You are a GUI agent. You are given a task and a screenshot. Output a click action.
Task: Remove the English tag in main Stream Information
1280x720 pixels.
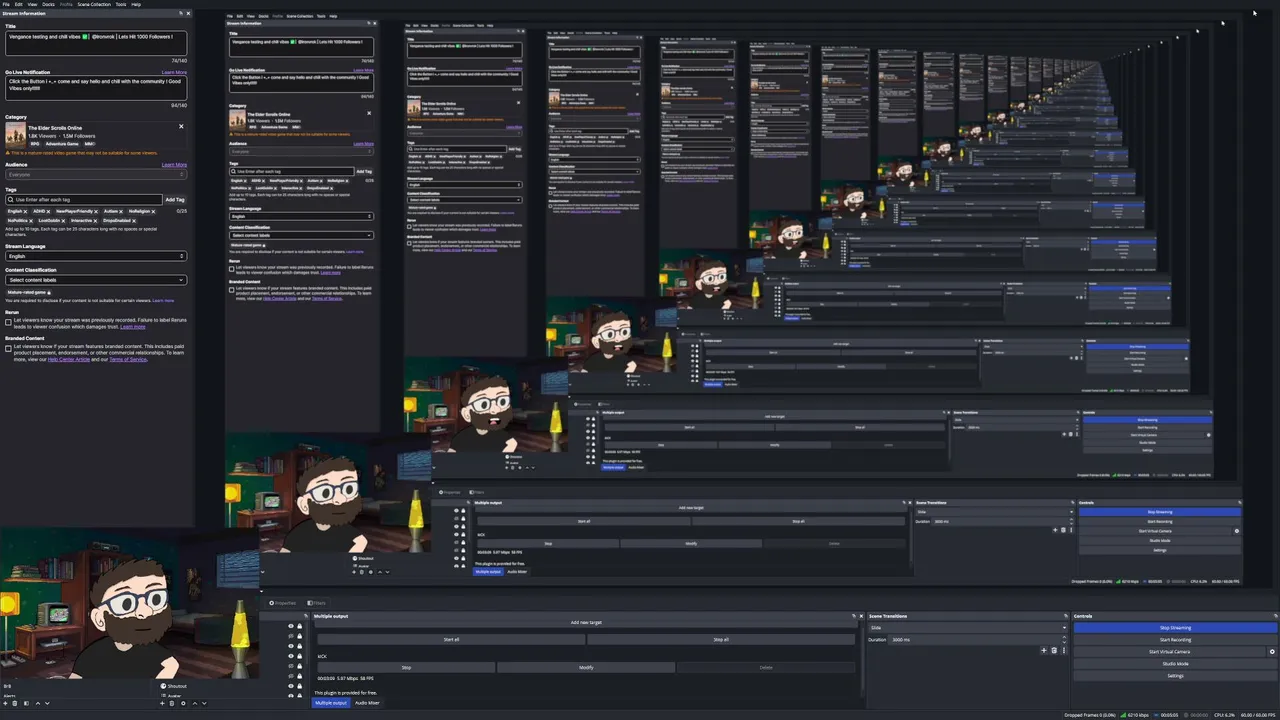(x=25, y=212)
